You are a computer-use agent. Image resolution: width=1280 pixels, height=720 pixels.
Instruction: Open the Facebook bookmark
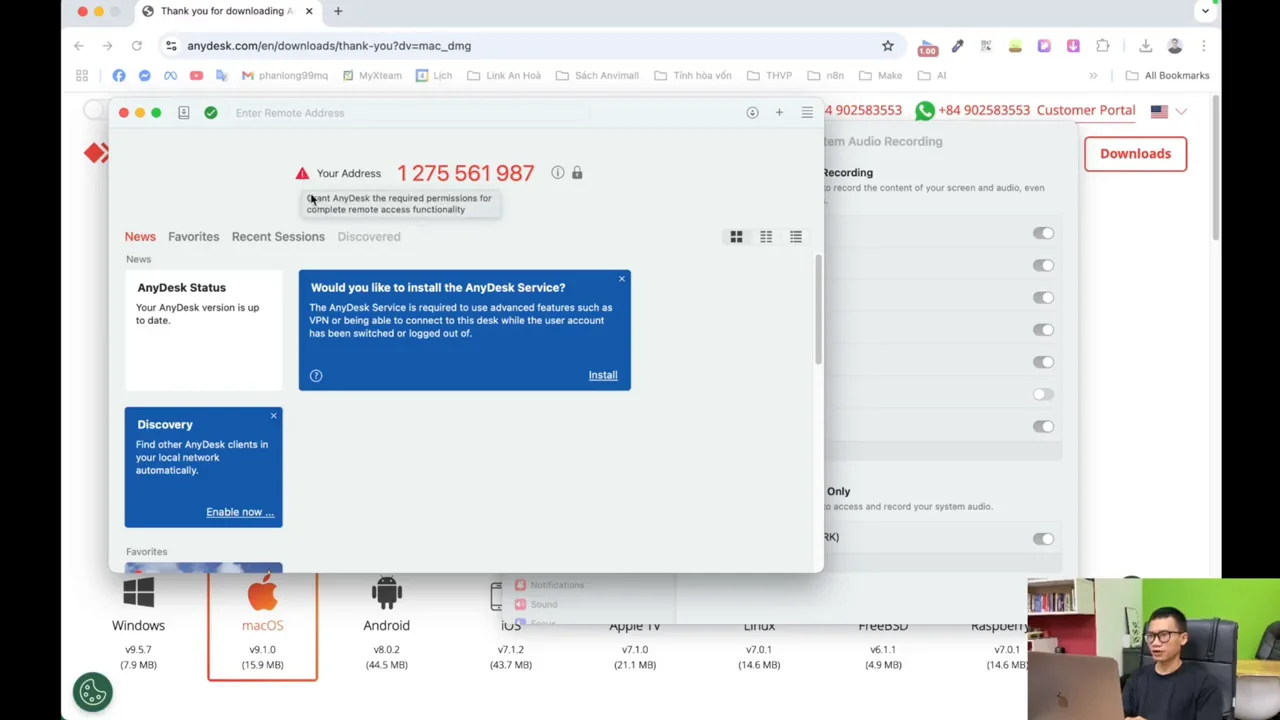(119, 75)
